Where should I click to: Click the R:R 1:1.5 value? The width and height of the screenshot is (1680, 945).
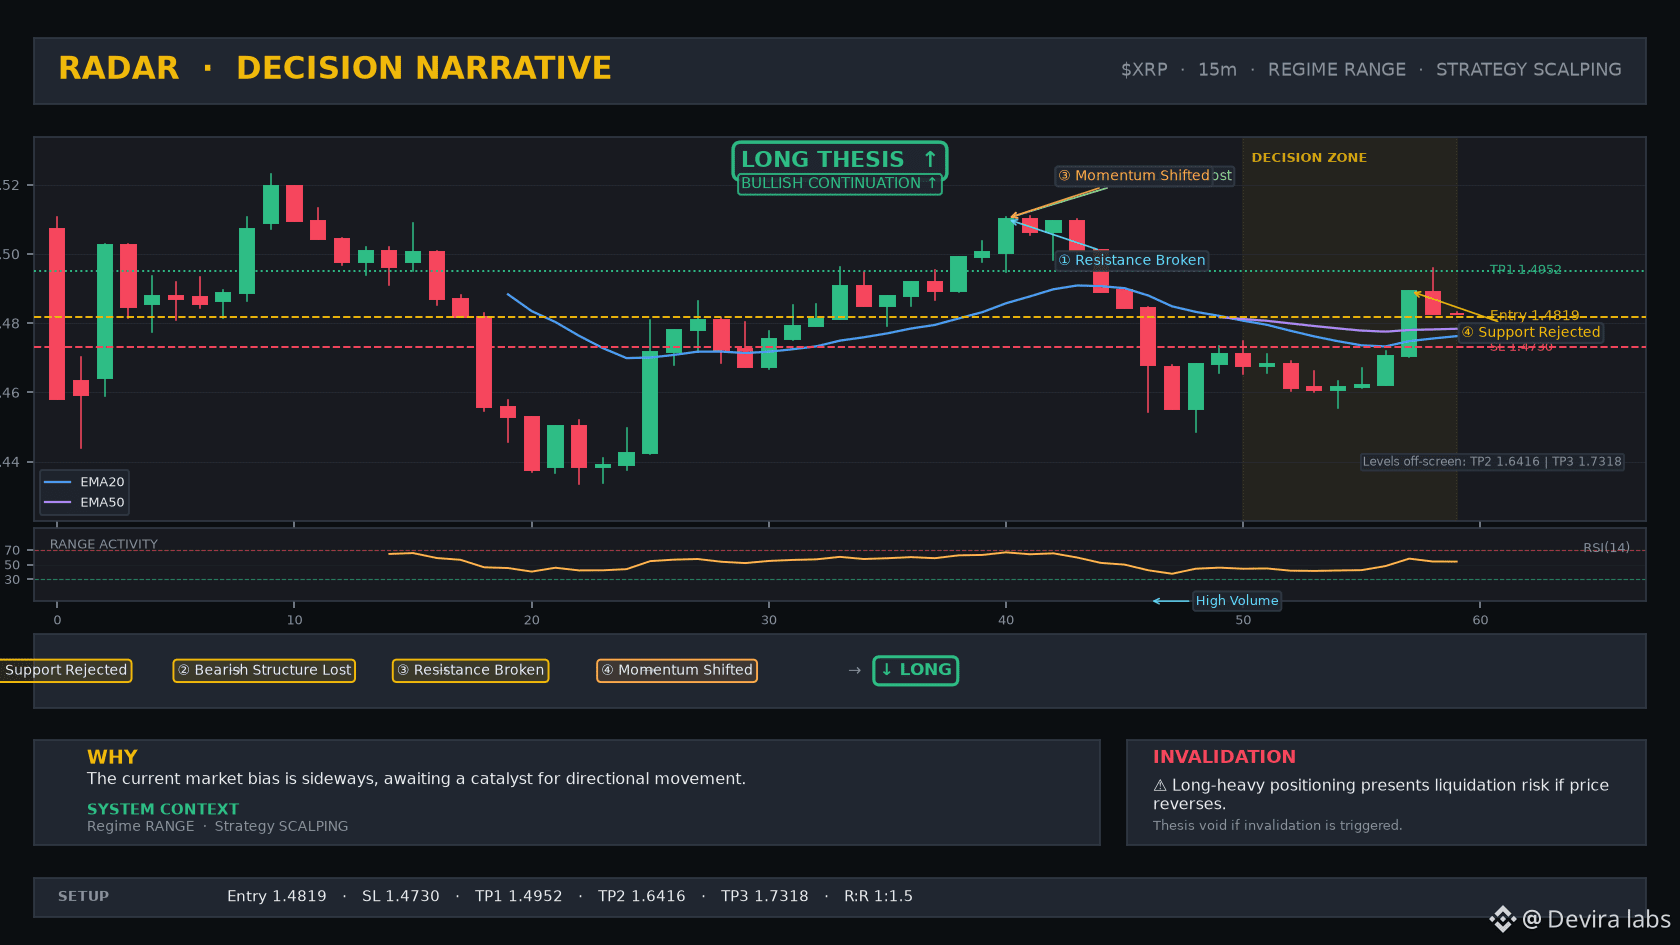pos(878,897)
